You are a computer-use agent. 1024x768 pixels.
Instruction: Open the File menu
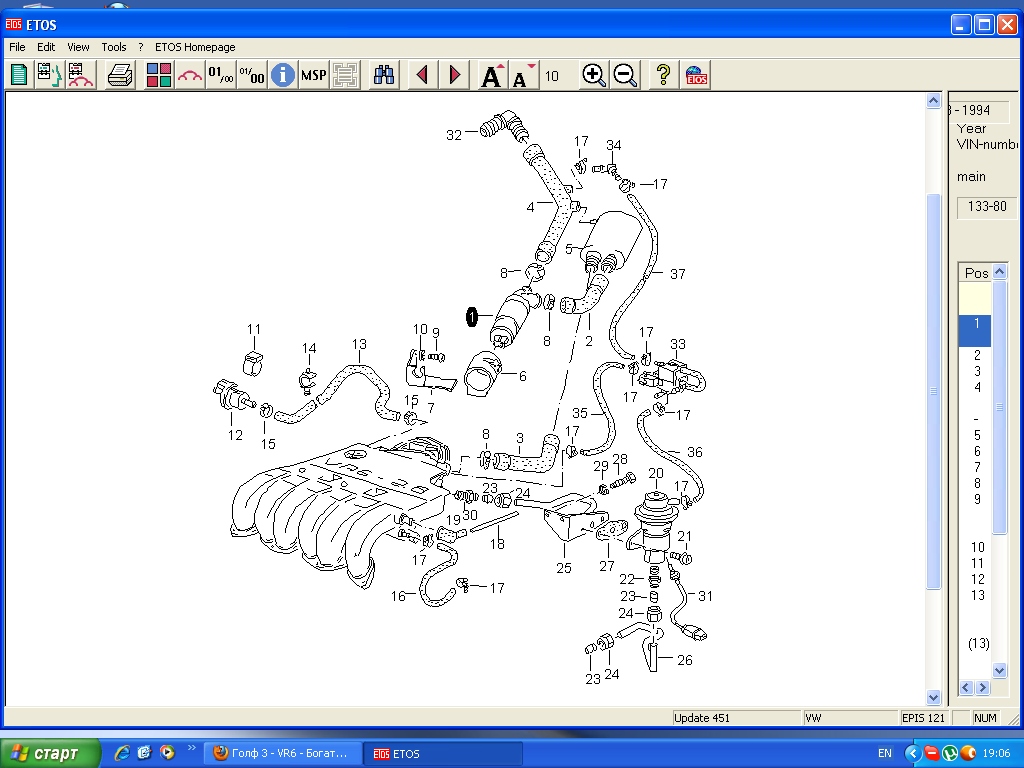[17, 47]
